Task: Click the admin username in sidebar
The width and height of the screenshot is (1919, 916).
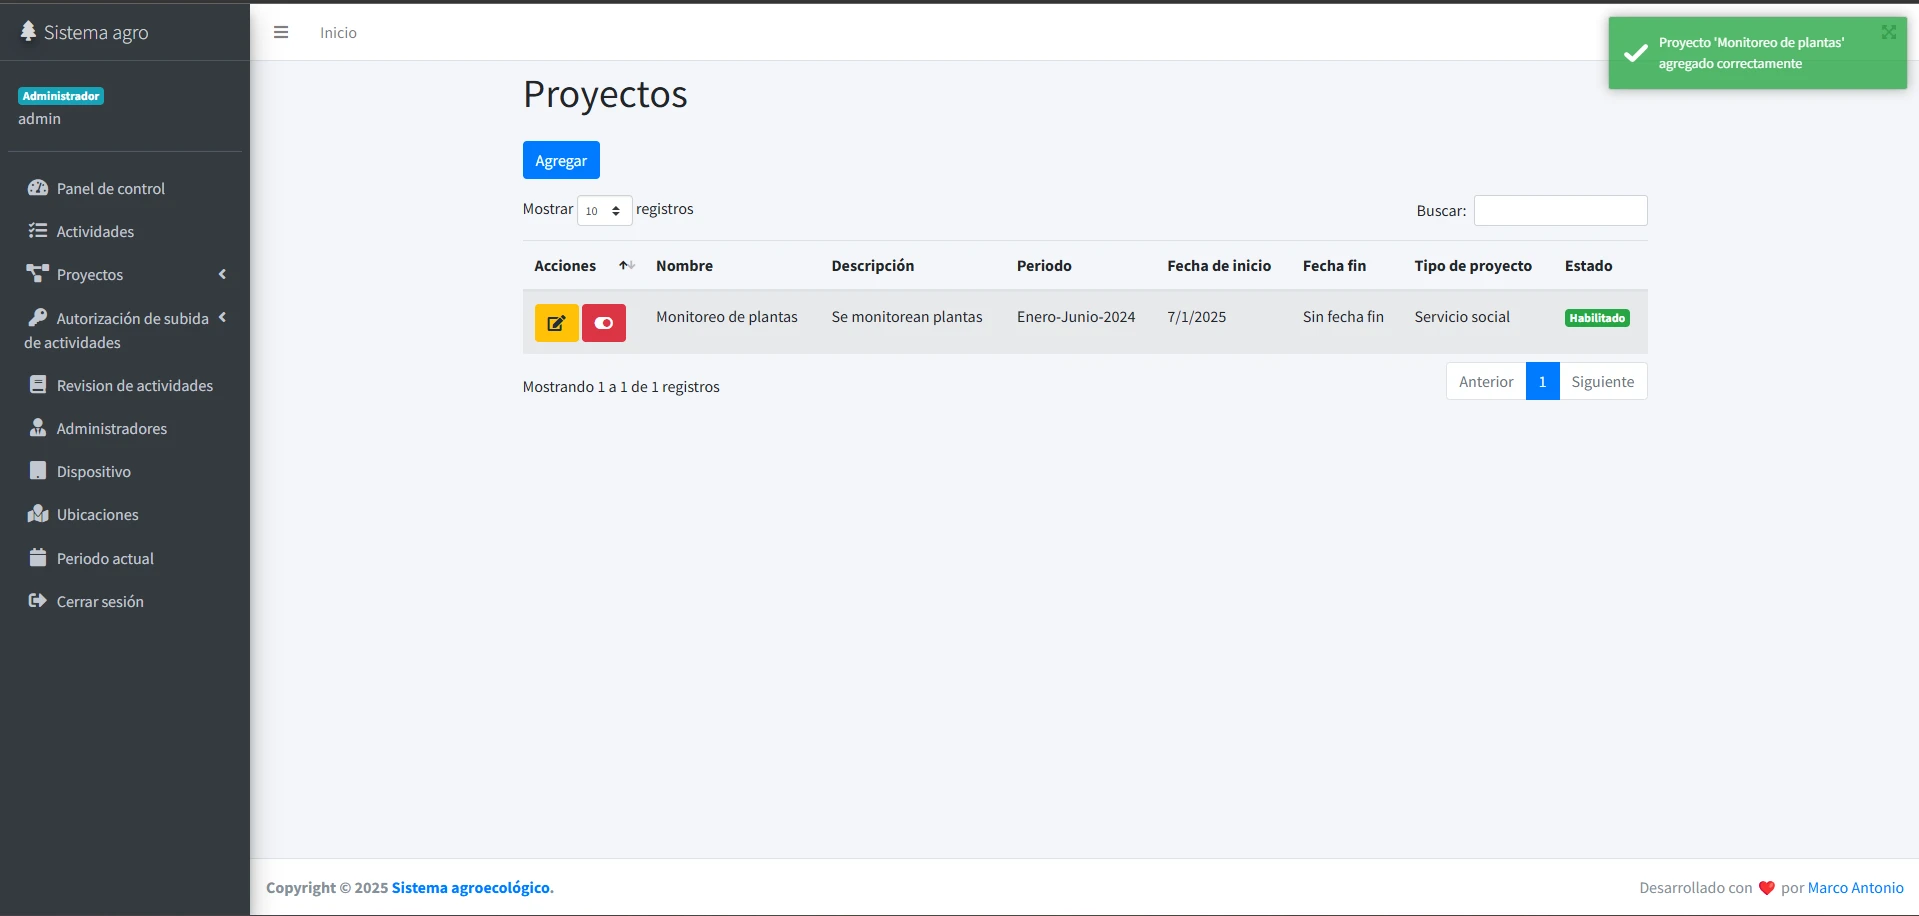Action: tap(39, 118)
